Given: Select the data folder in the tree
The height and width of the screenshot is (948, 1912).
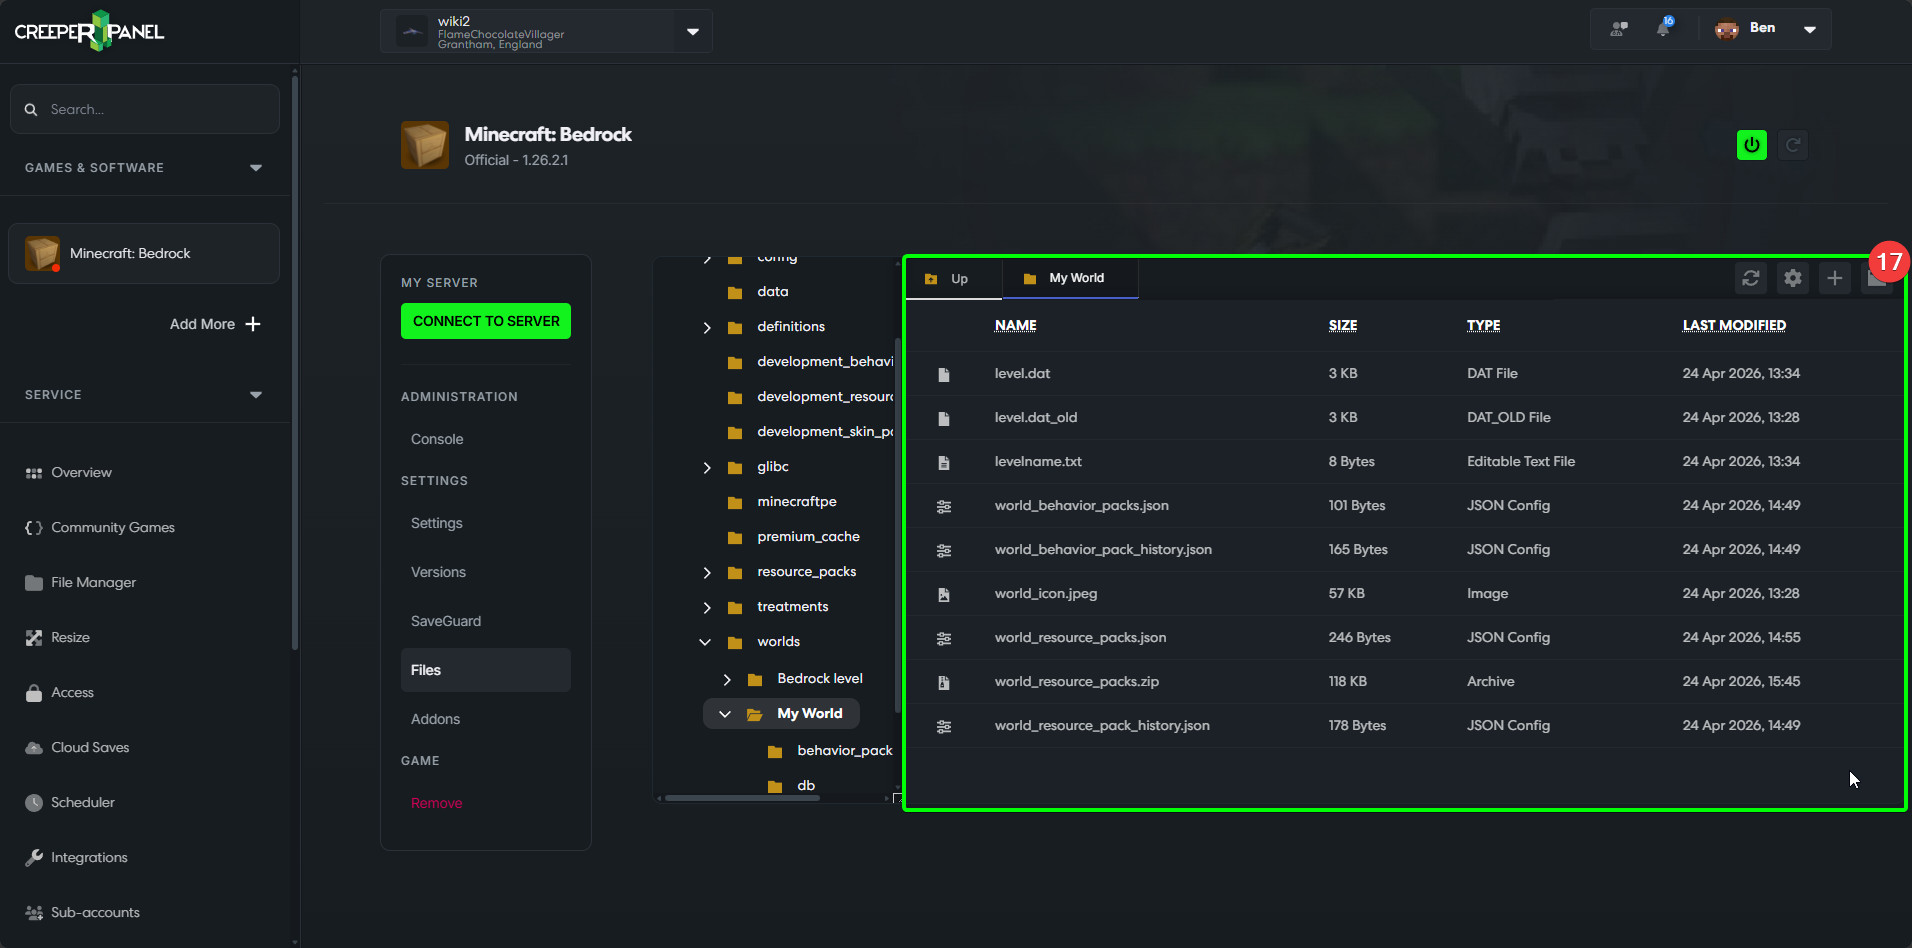Looking at the screenshot, I should pos(772,292).
